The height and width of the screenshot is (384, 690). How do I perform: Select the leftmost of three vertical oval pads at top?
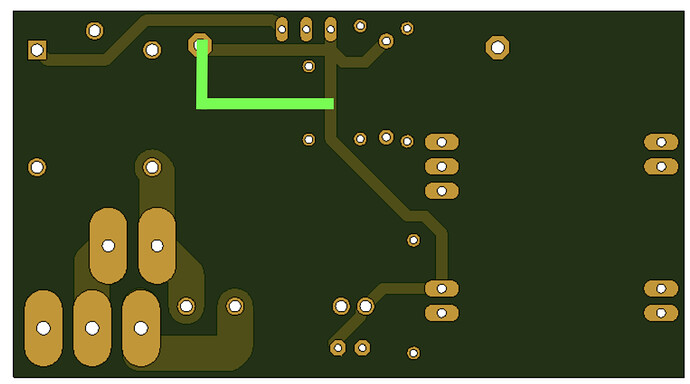pyautogui.click(x=282, y=29)
